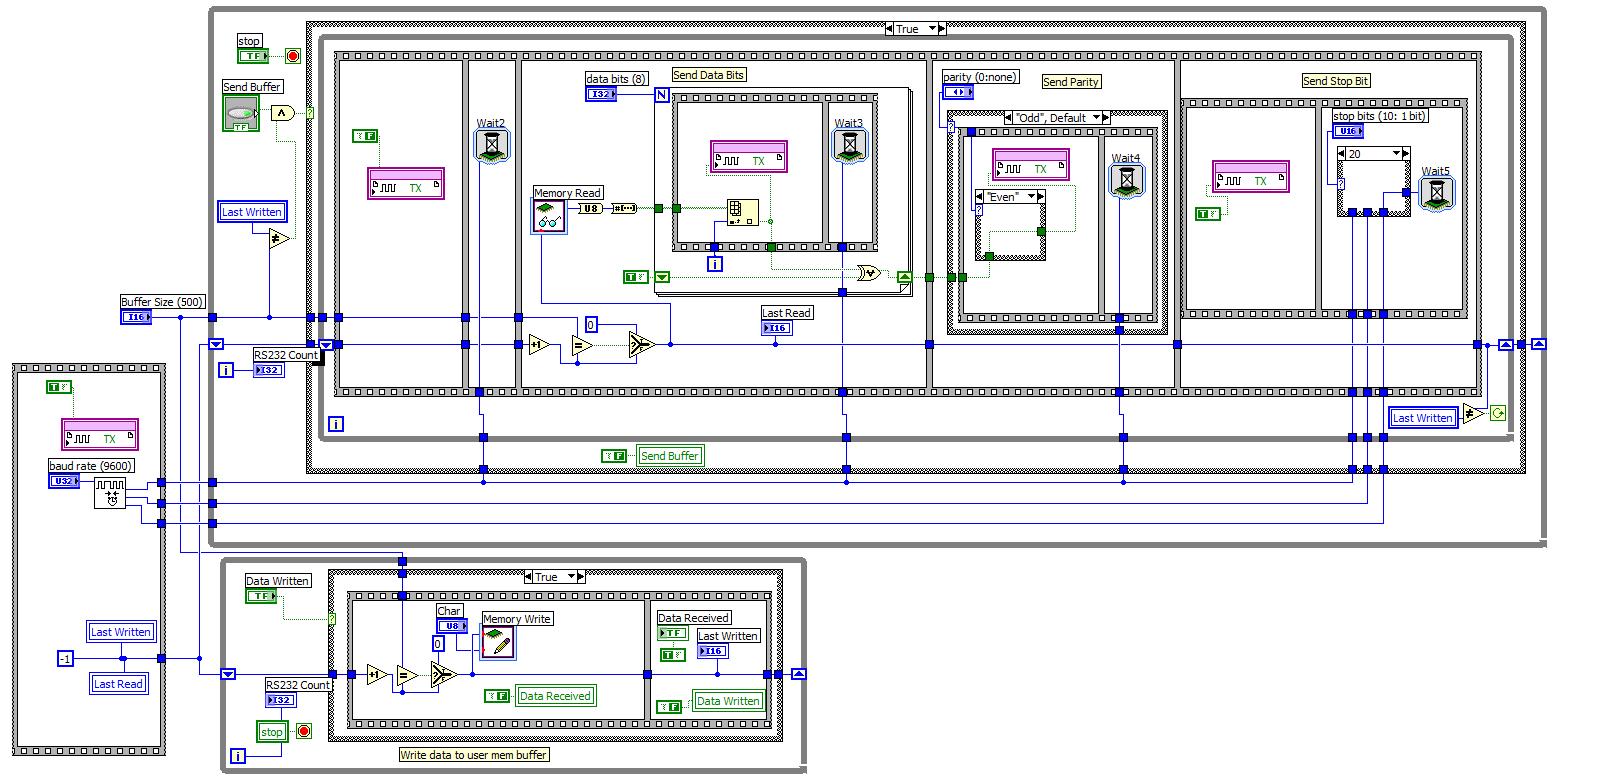The image size is (1599, 779).
Task: Go to the next case of the bottom True structure
Action: pyautogui.click(x=582, y=577)
